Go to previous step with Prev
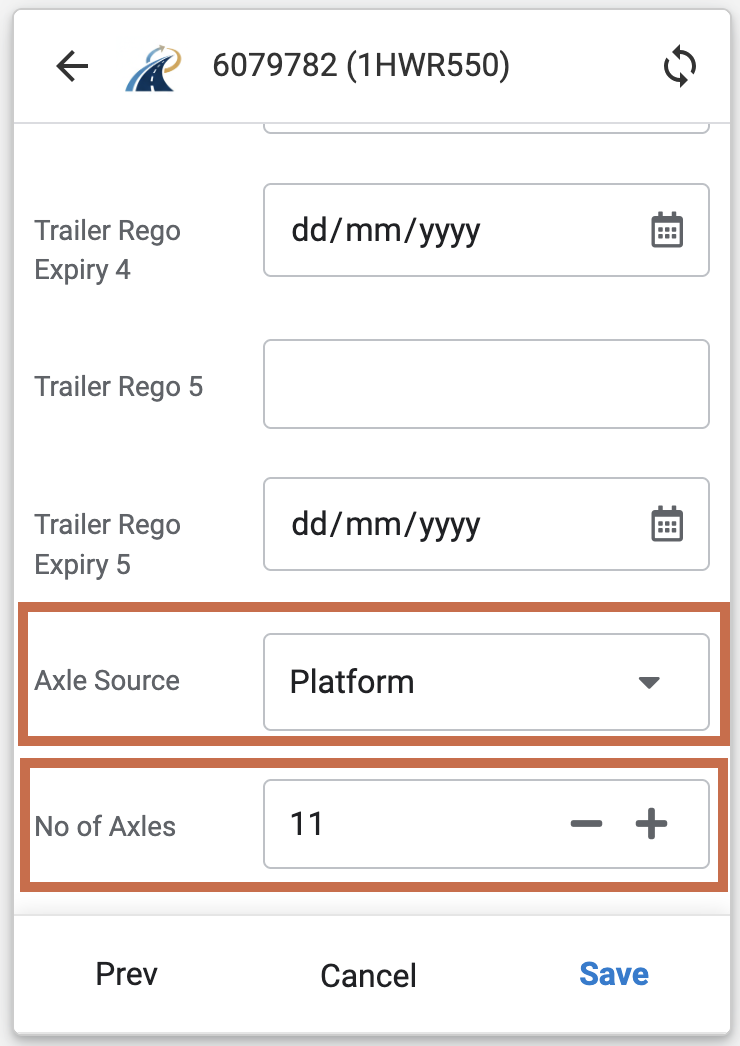 [x=126, y=974]
